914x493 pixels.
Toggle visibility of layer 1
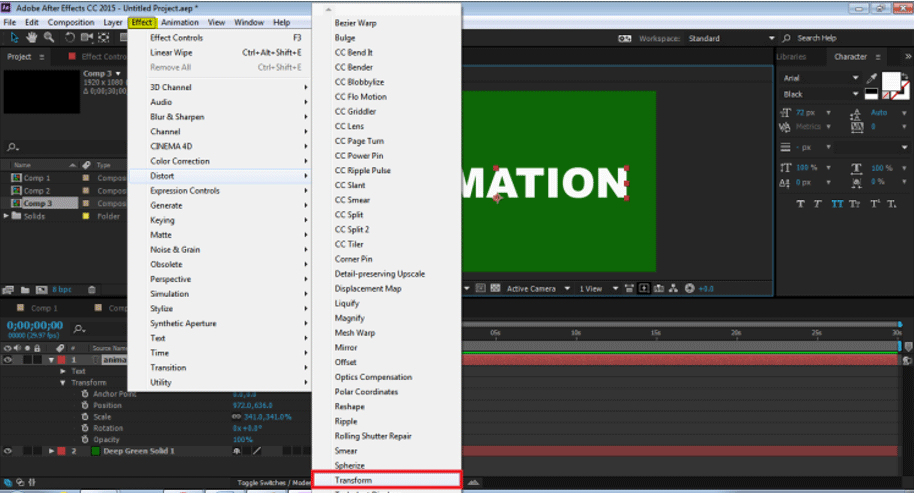[x=8, y=360]
